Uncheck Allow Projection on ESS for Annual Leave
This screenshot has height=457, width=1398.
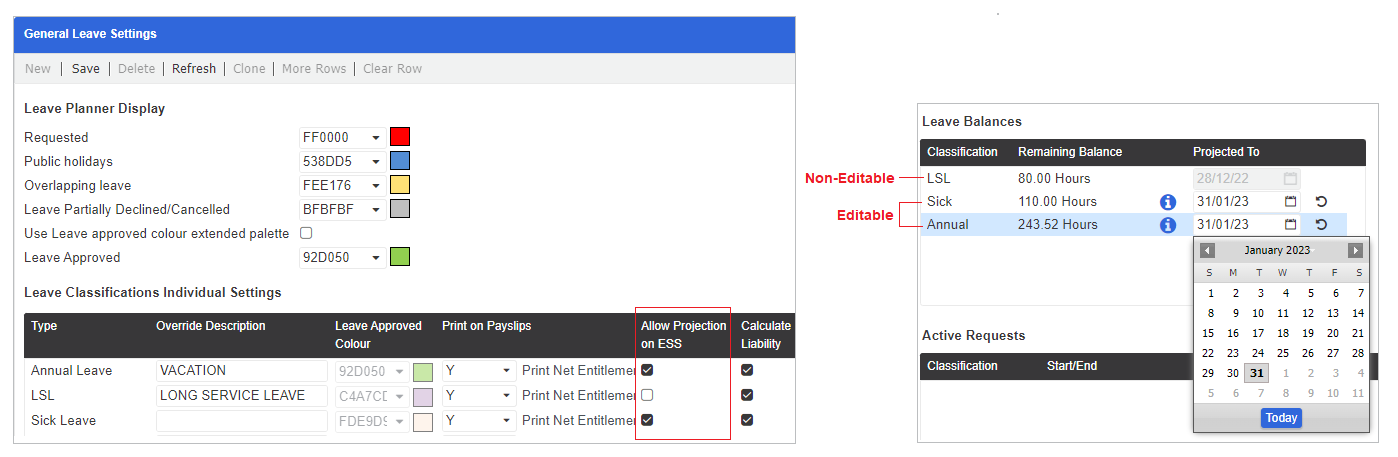click(647, 370)
